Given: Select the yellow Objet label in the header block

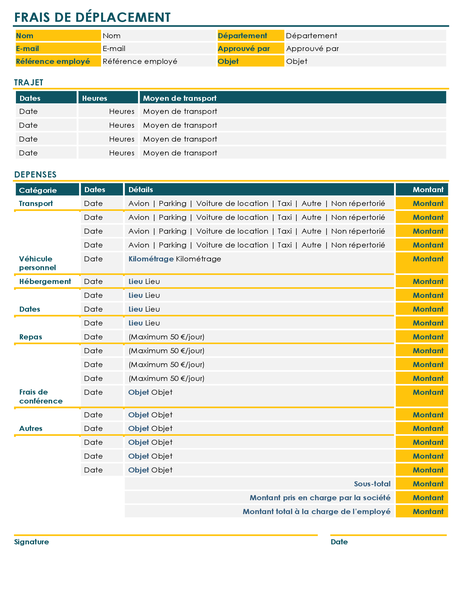Looking at the screenshot, I should (250, 61).
